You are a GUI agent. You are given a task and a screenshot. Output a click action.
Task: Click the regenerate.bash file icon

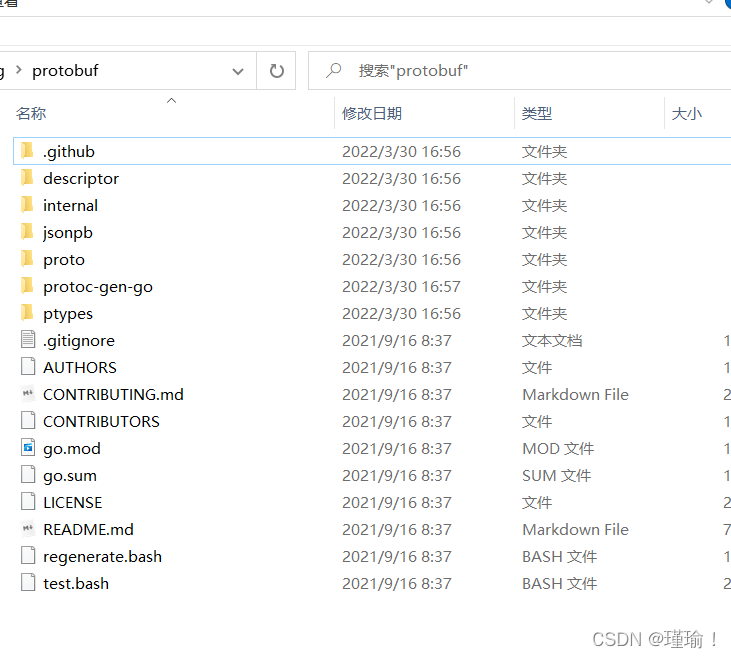[28, 555]
